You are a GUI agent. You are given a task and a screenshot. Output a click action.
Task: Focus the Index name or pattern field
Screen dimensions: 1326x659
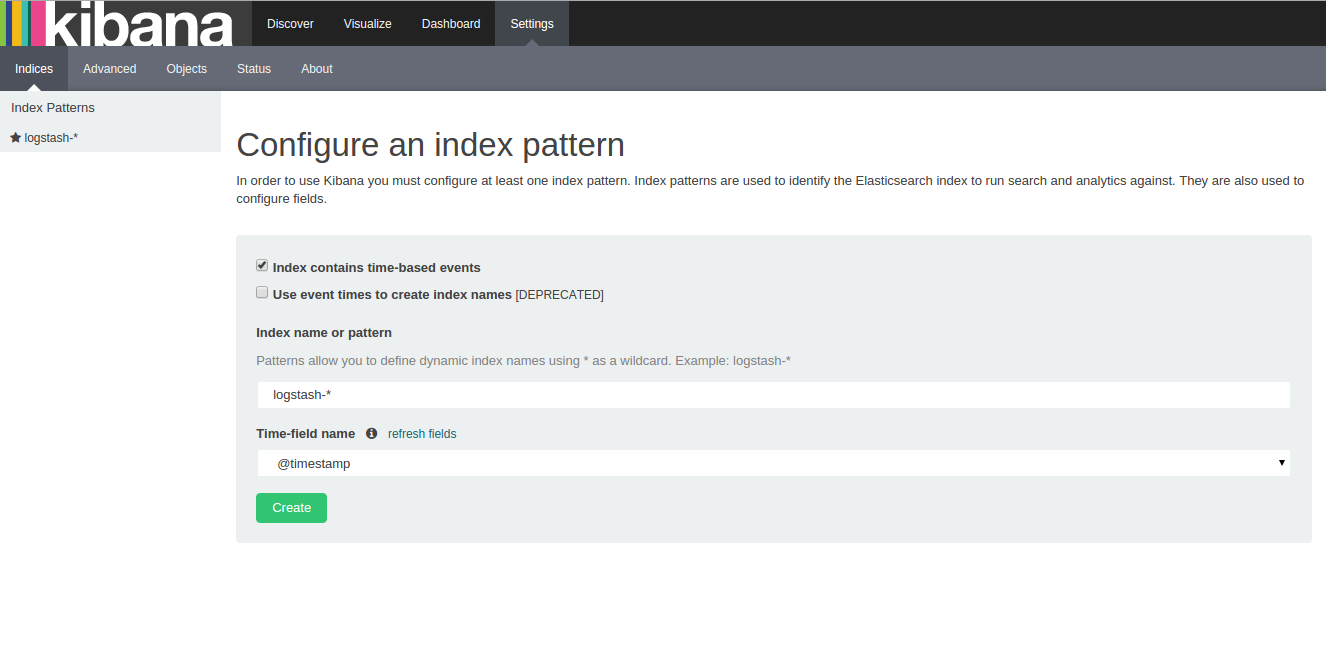[773, 395]
